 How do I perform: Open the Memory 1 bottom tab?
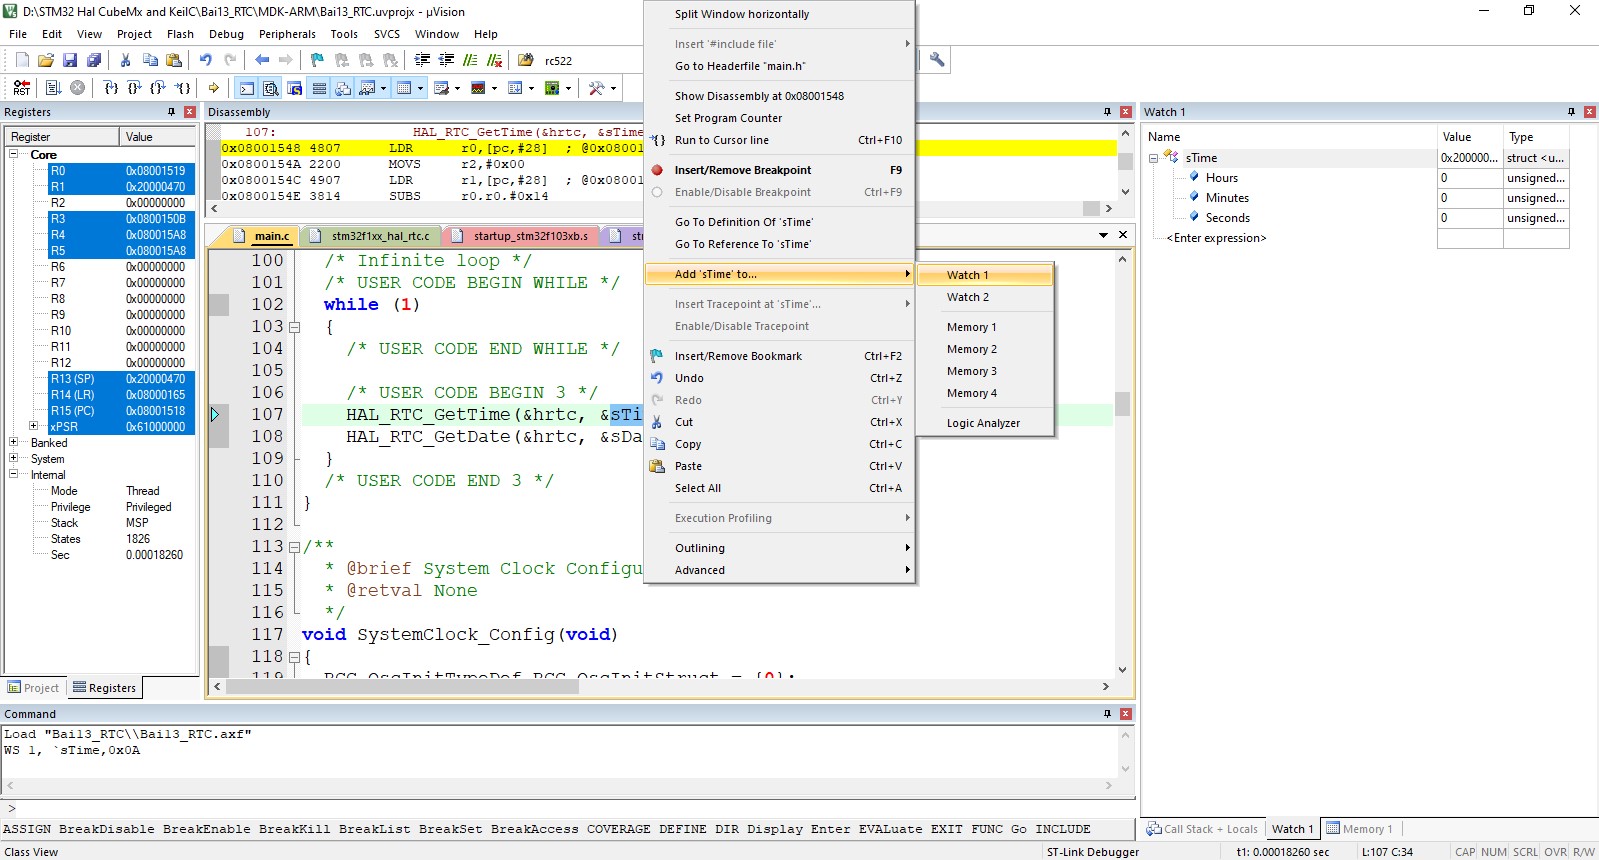pyautogui.click(x=1359, y=829)
